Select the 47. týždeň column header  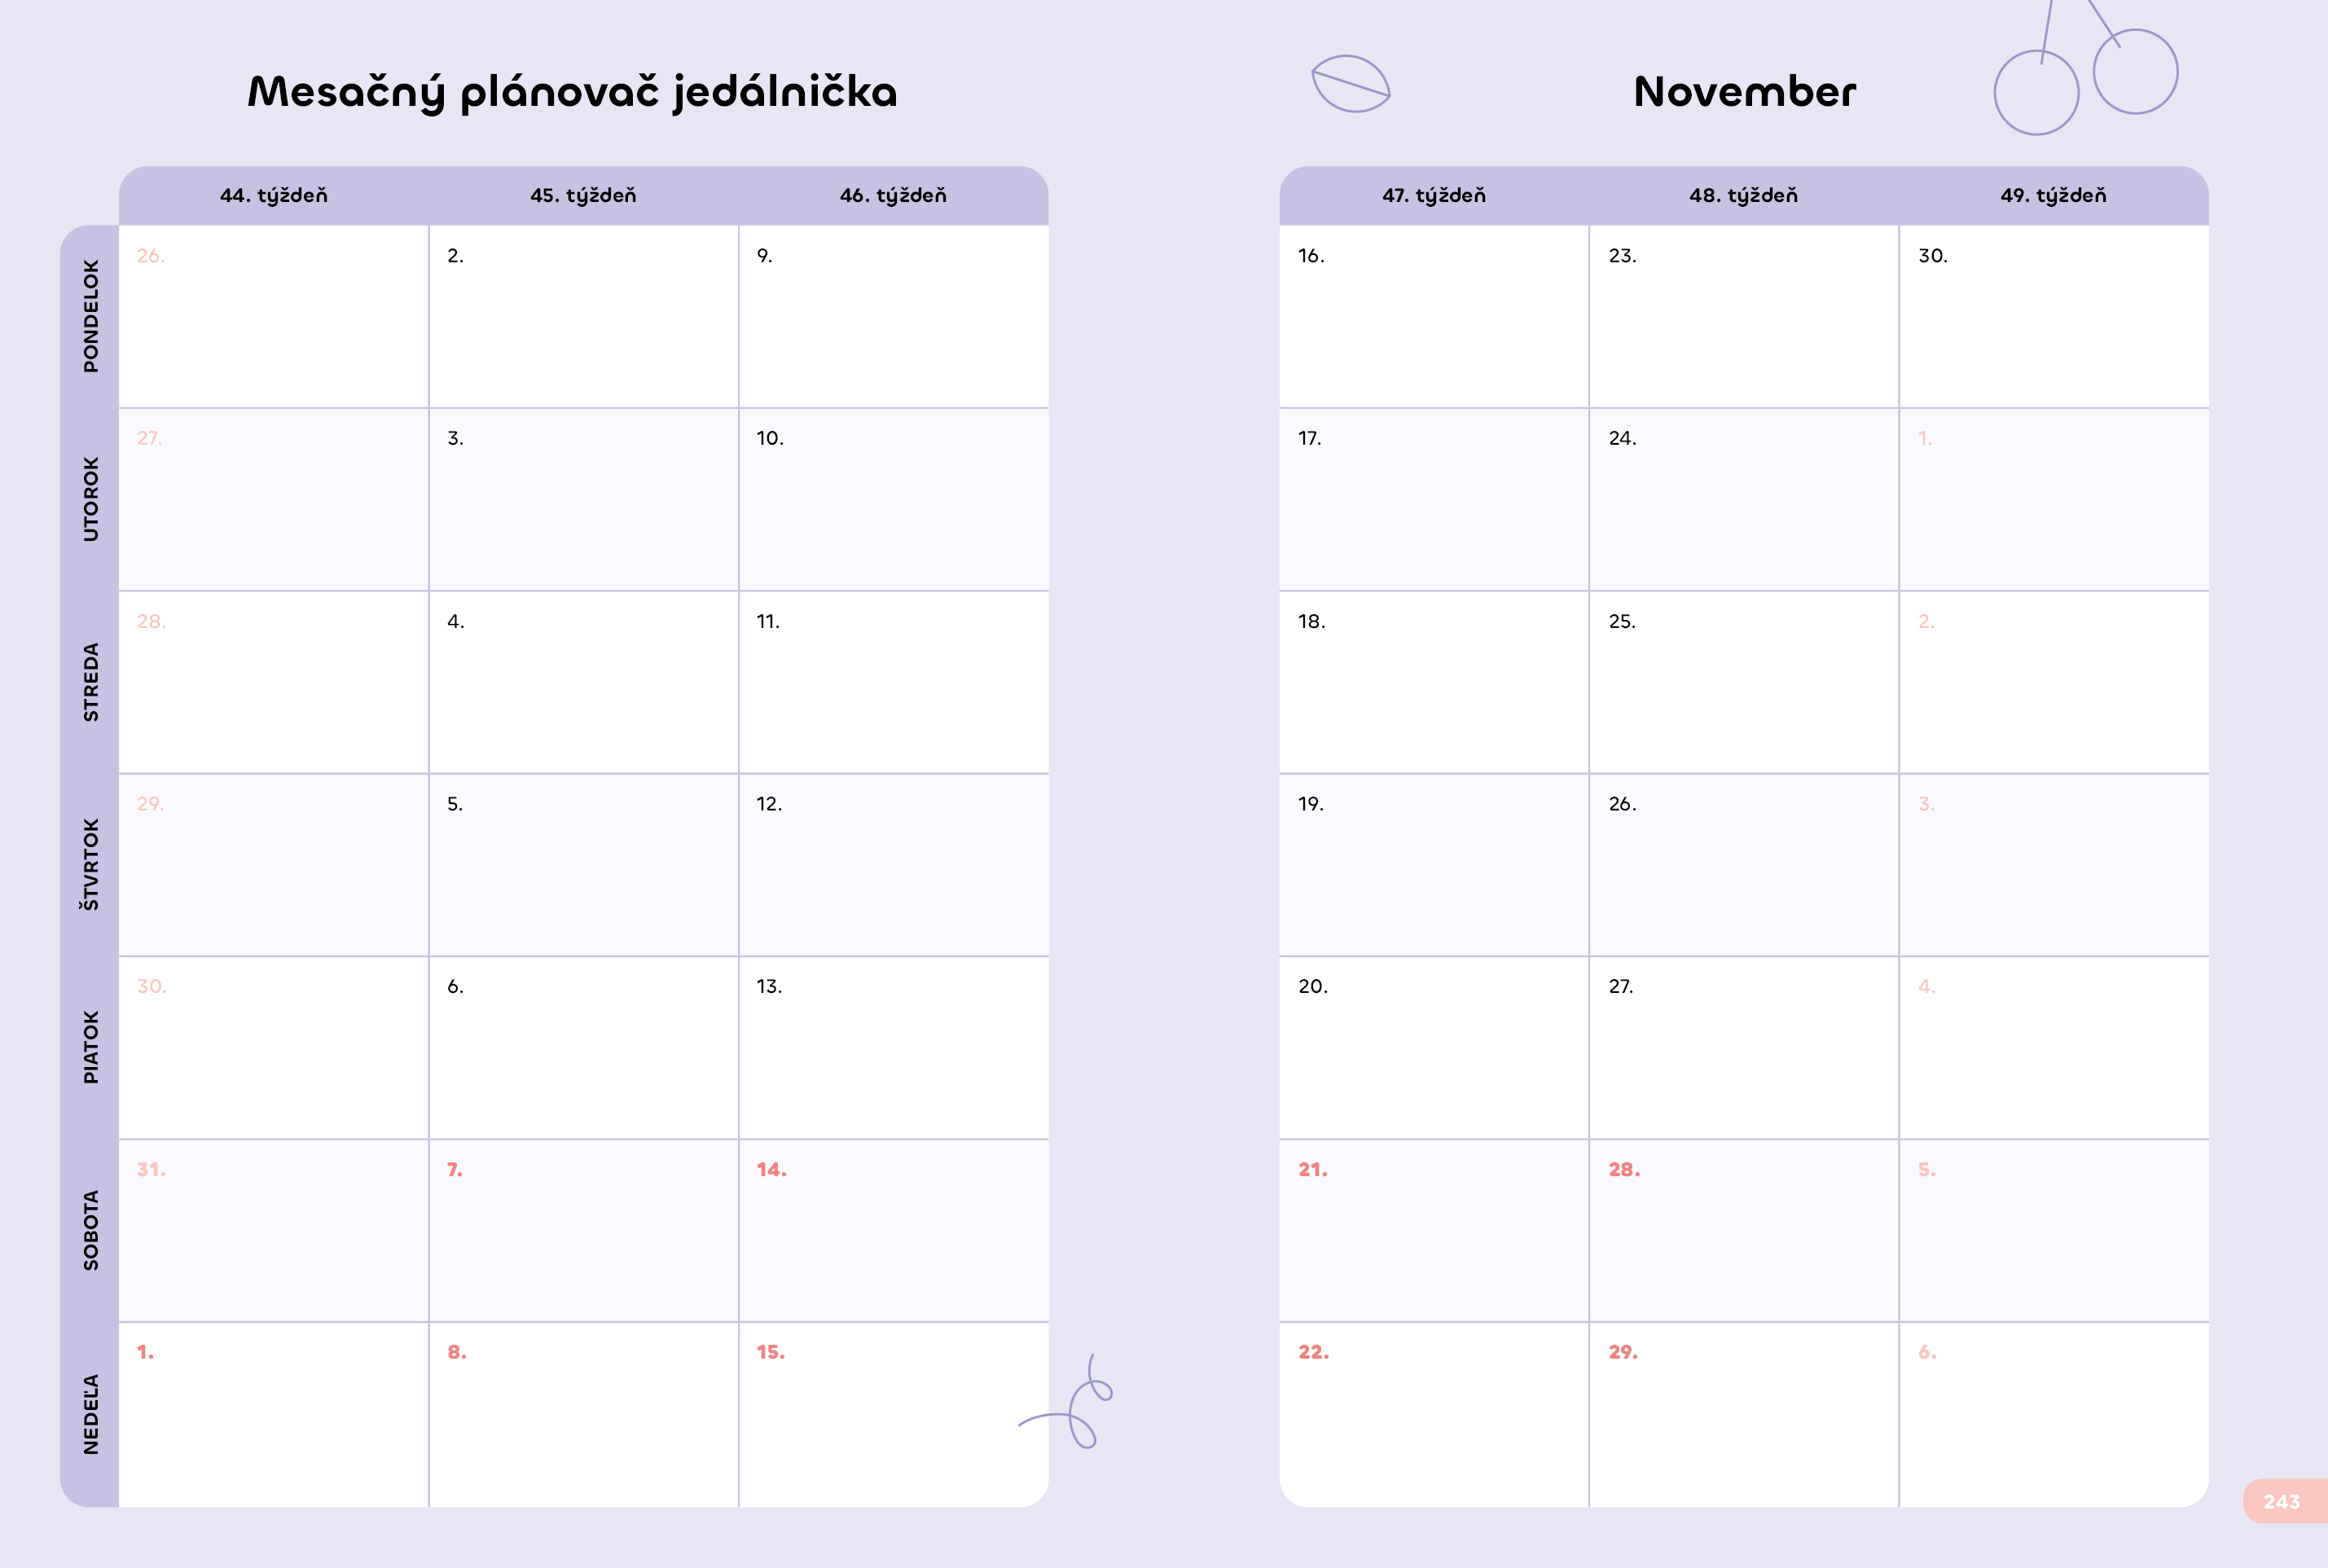click(1434, 196)
